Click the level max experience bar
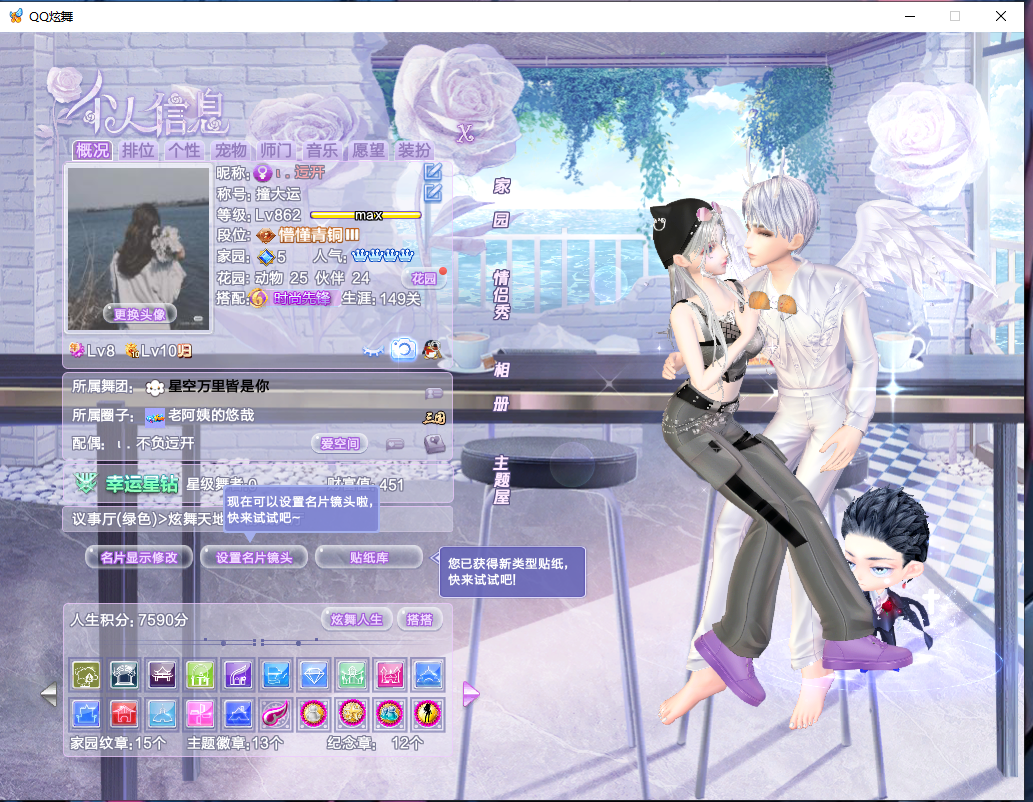 point(366,215)
